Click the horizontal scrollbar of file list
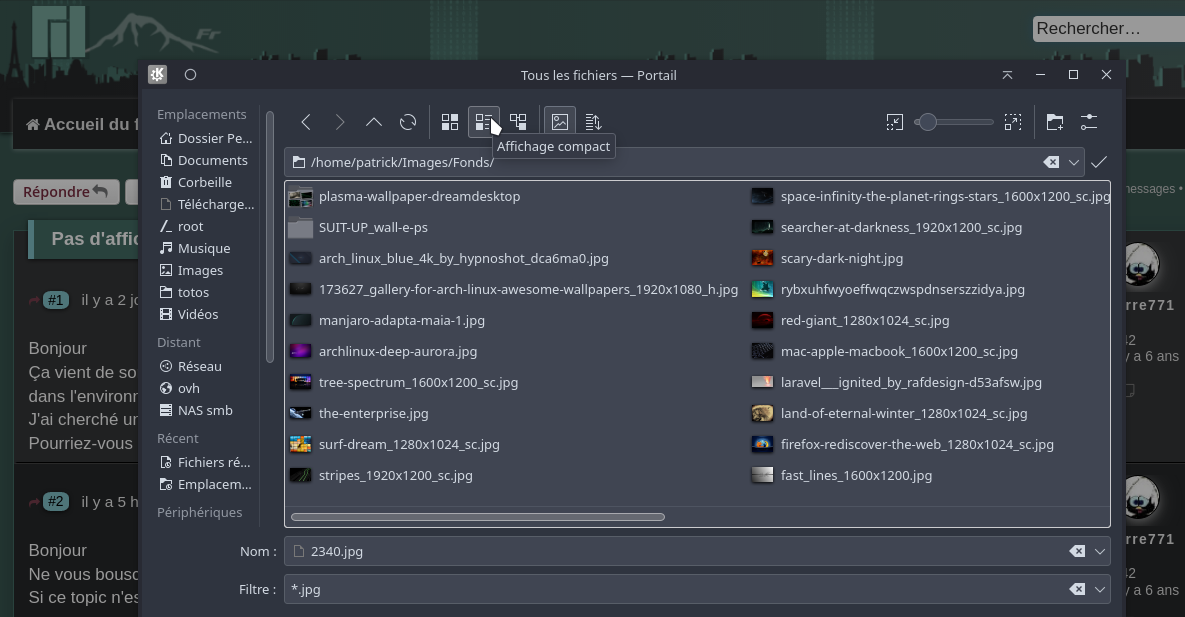Screen dimensions: 1185x617 click(478, 517)
